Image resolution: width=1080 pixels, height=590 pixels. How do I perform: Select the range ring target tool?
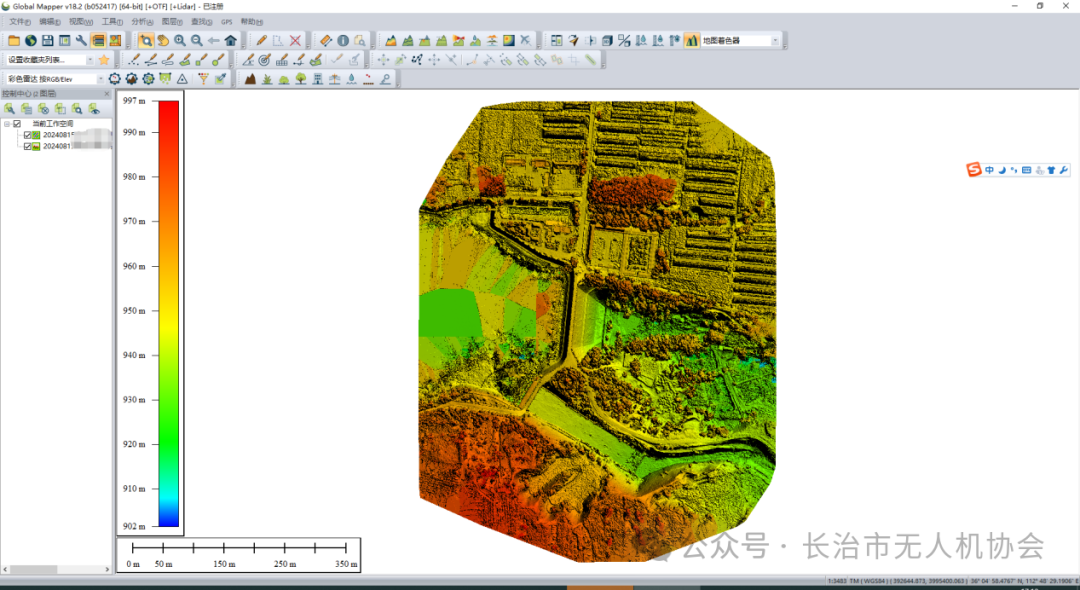[264, 60]
